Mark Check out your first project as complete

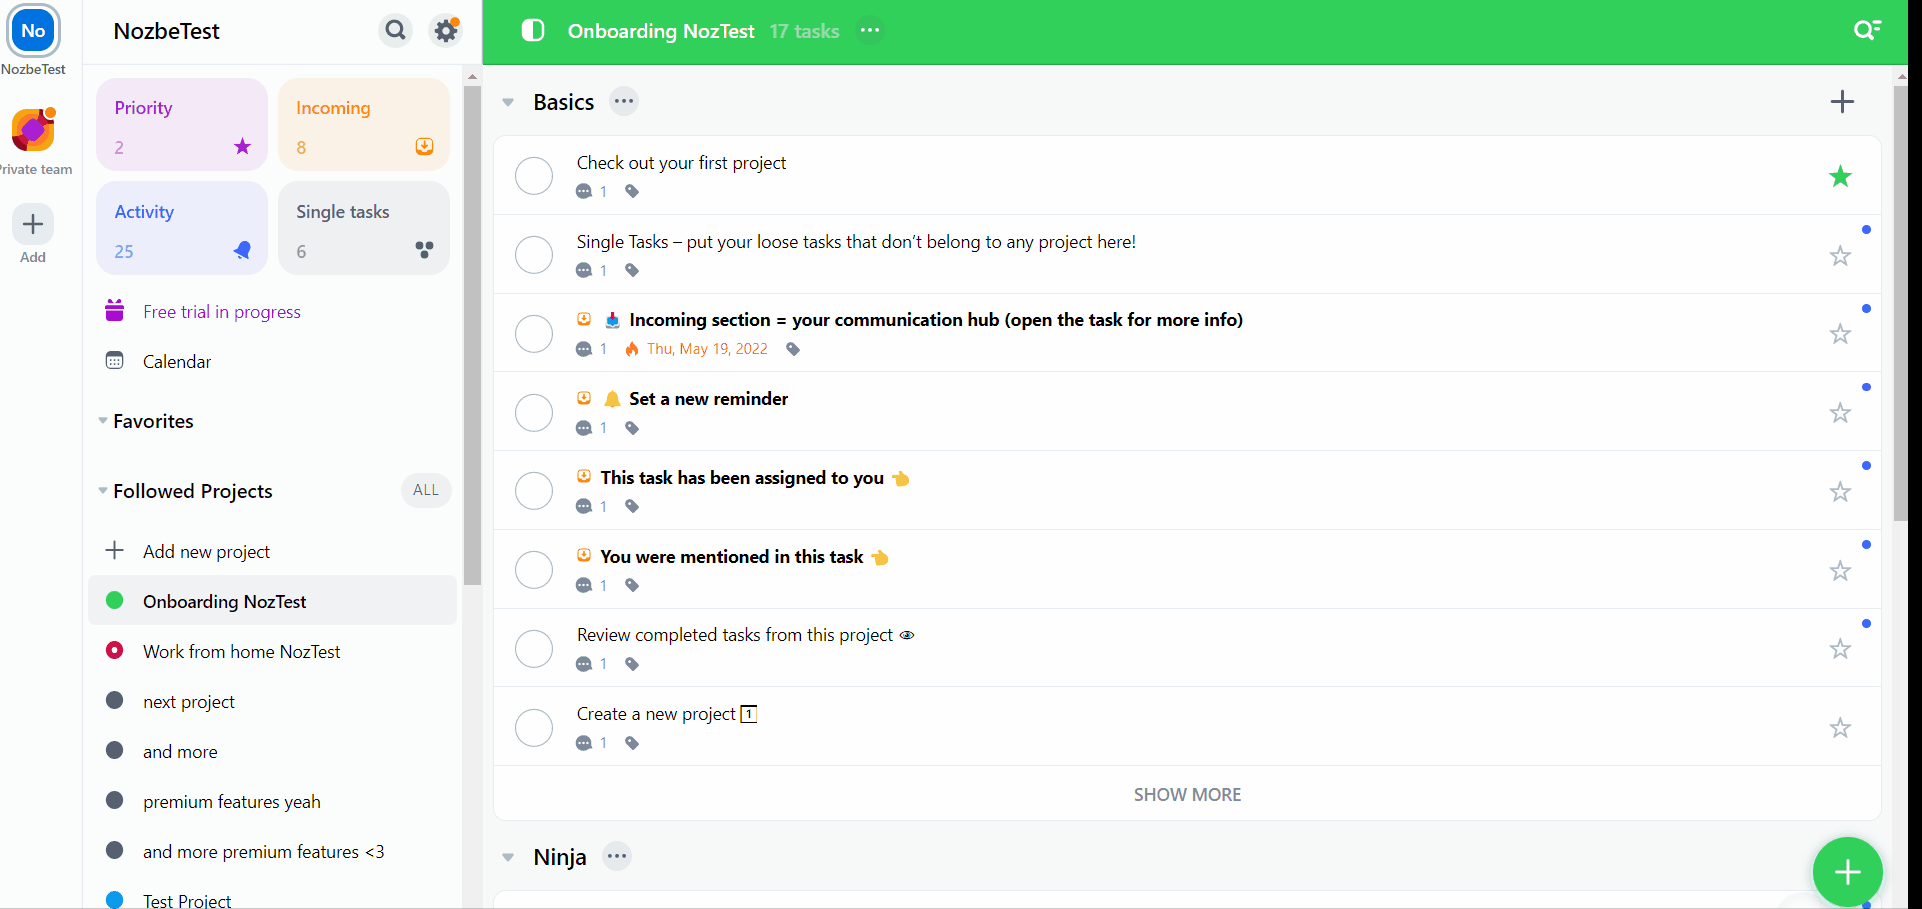tap(533, 175)
